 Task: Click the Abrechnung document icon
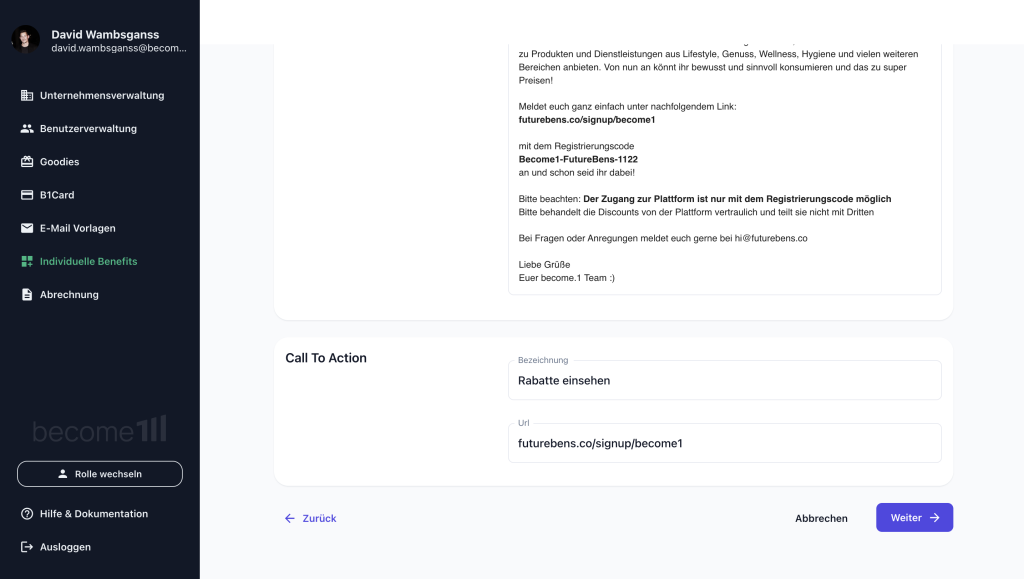point(27,294)
